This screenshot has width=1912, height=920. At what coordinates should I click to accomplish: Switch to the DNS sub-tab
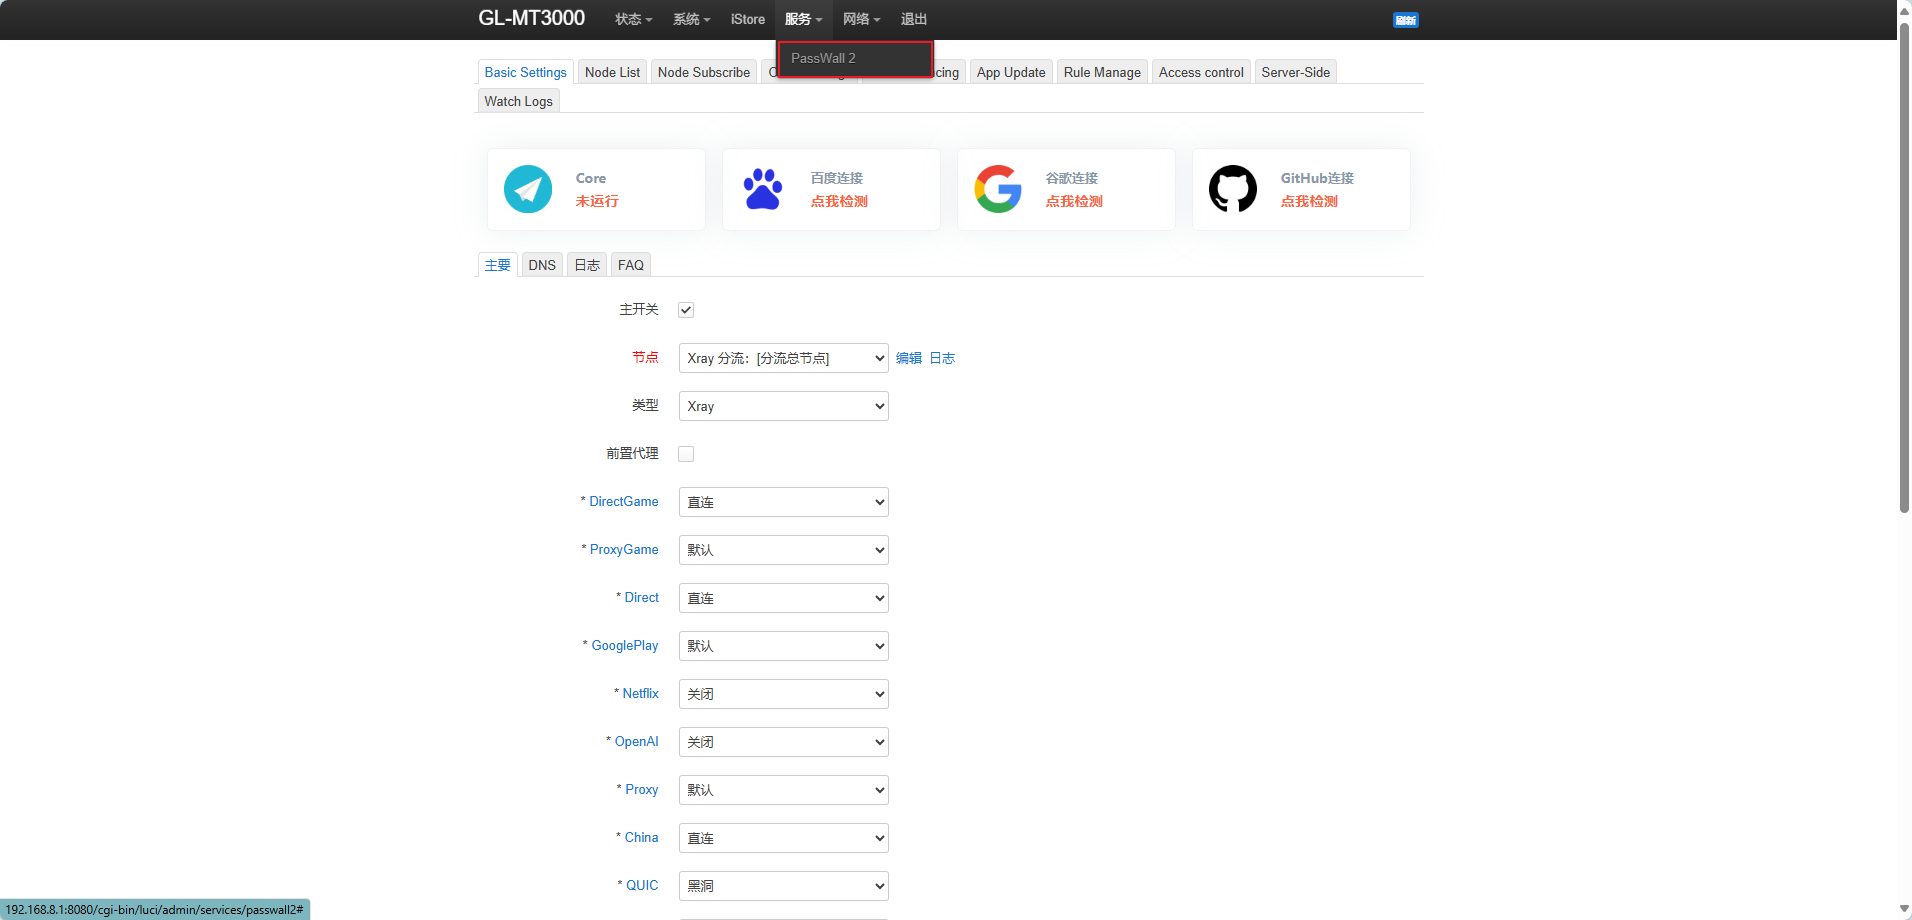(541, 264)
